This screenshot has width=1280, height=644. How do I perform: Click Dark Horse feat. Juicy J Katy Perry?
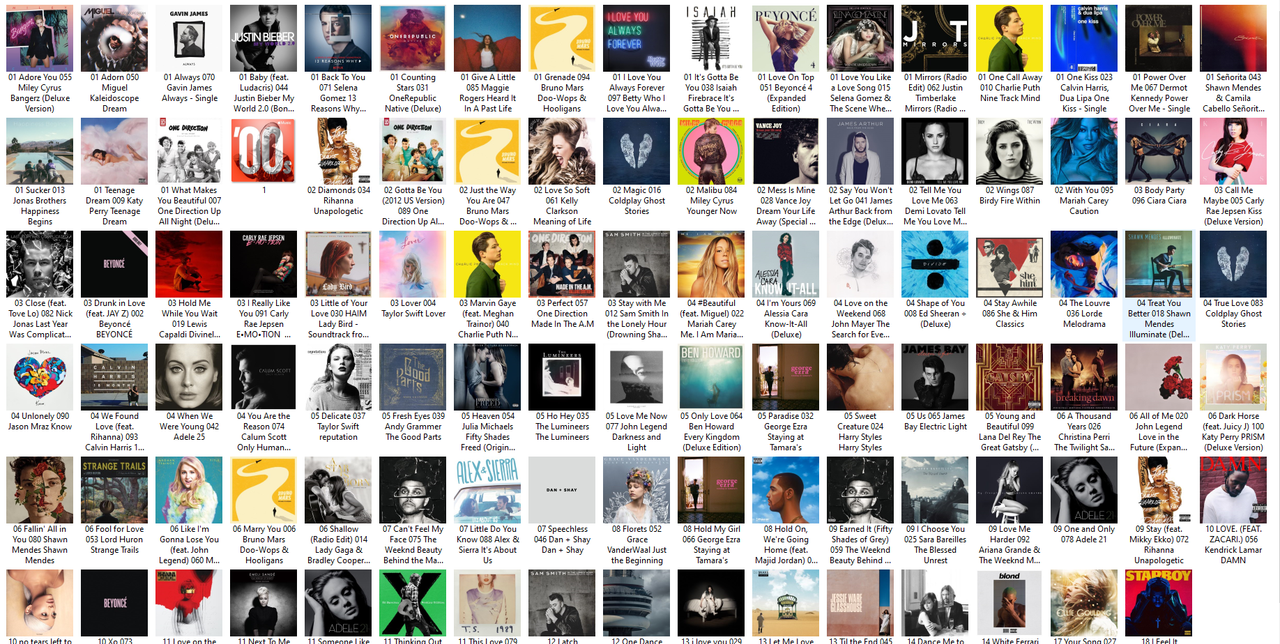(1234, 399)
